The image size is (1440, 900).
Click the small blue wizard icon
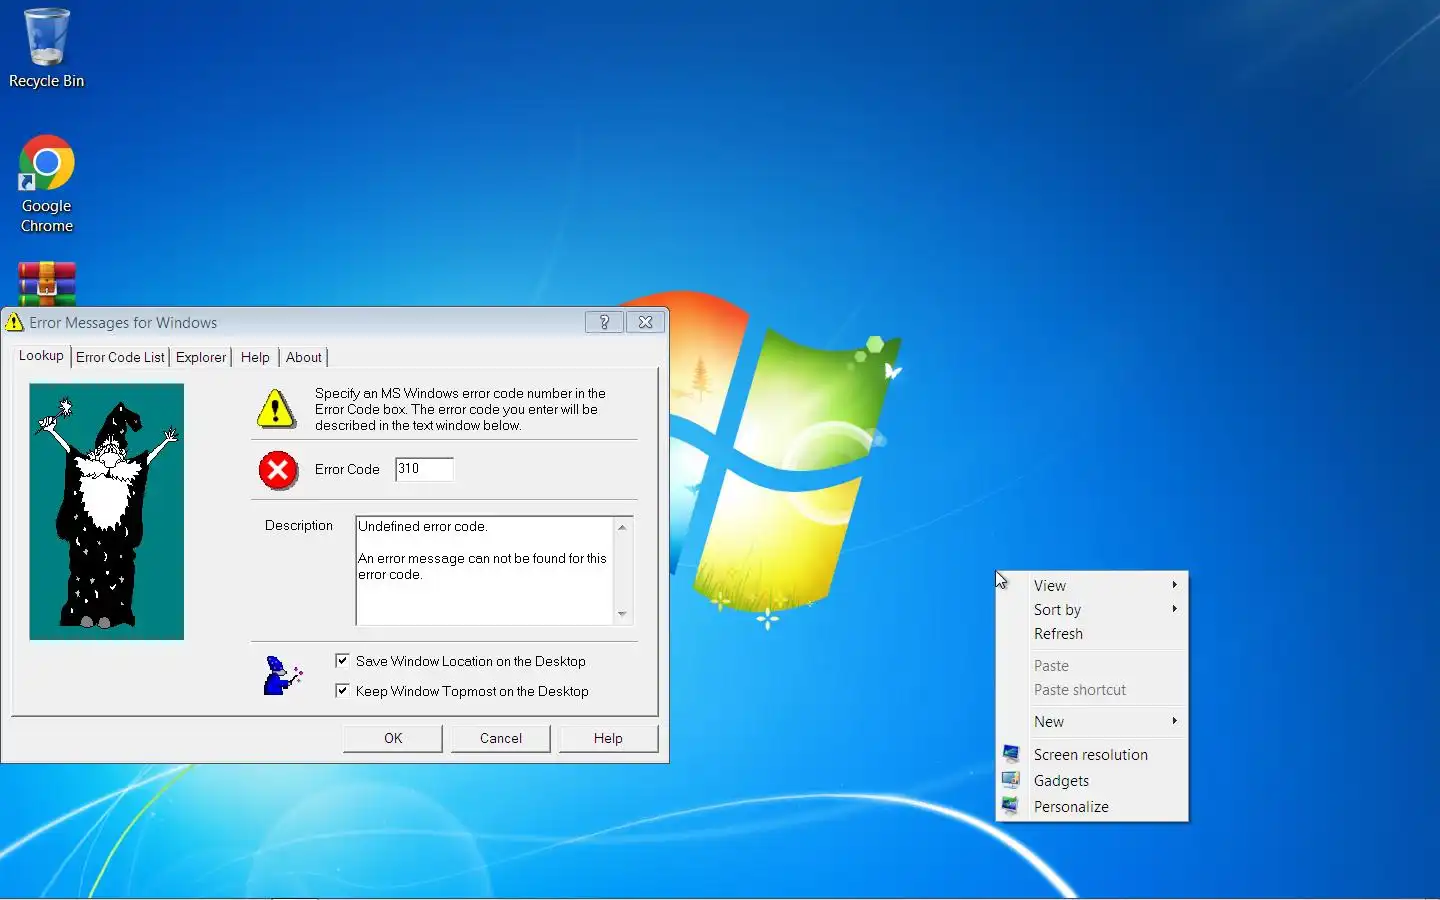282,675
